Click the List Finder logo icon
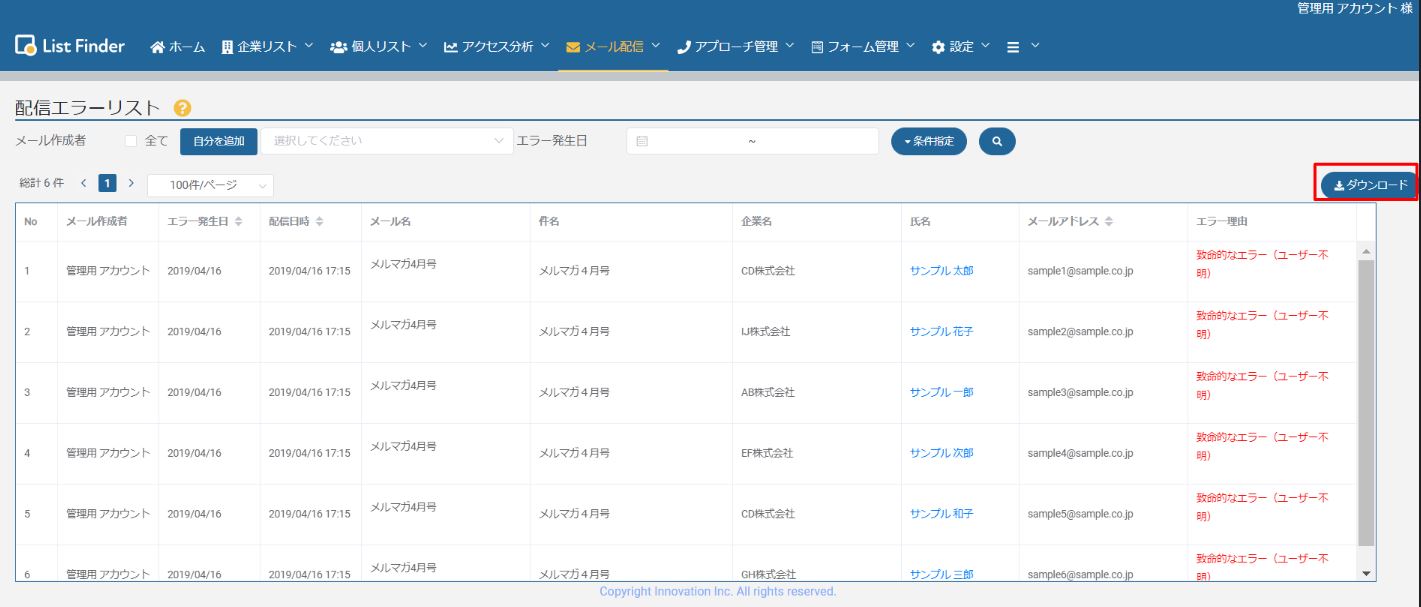This screenshot has height=607, width=1421. [x=22, y=47]
